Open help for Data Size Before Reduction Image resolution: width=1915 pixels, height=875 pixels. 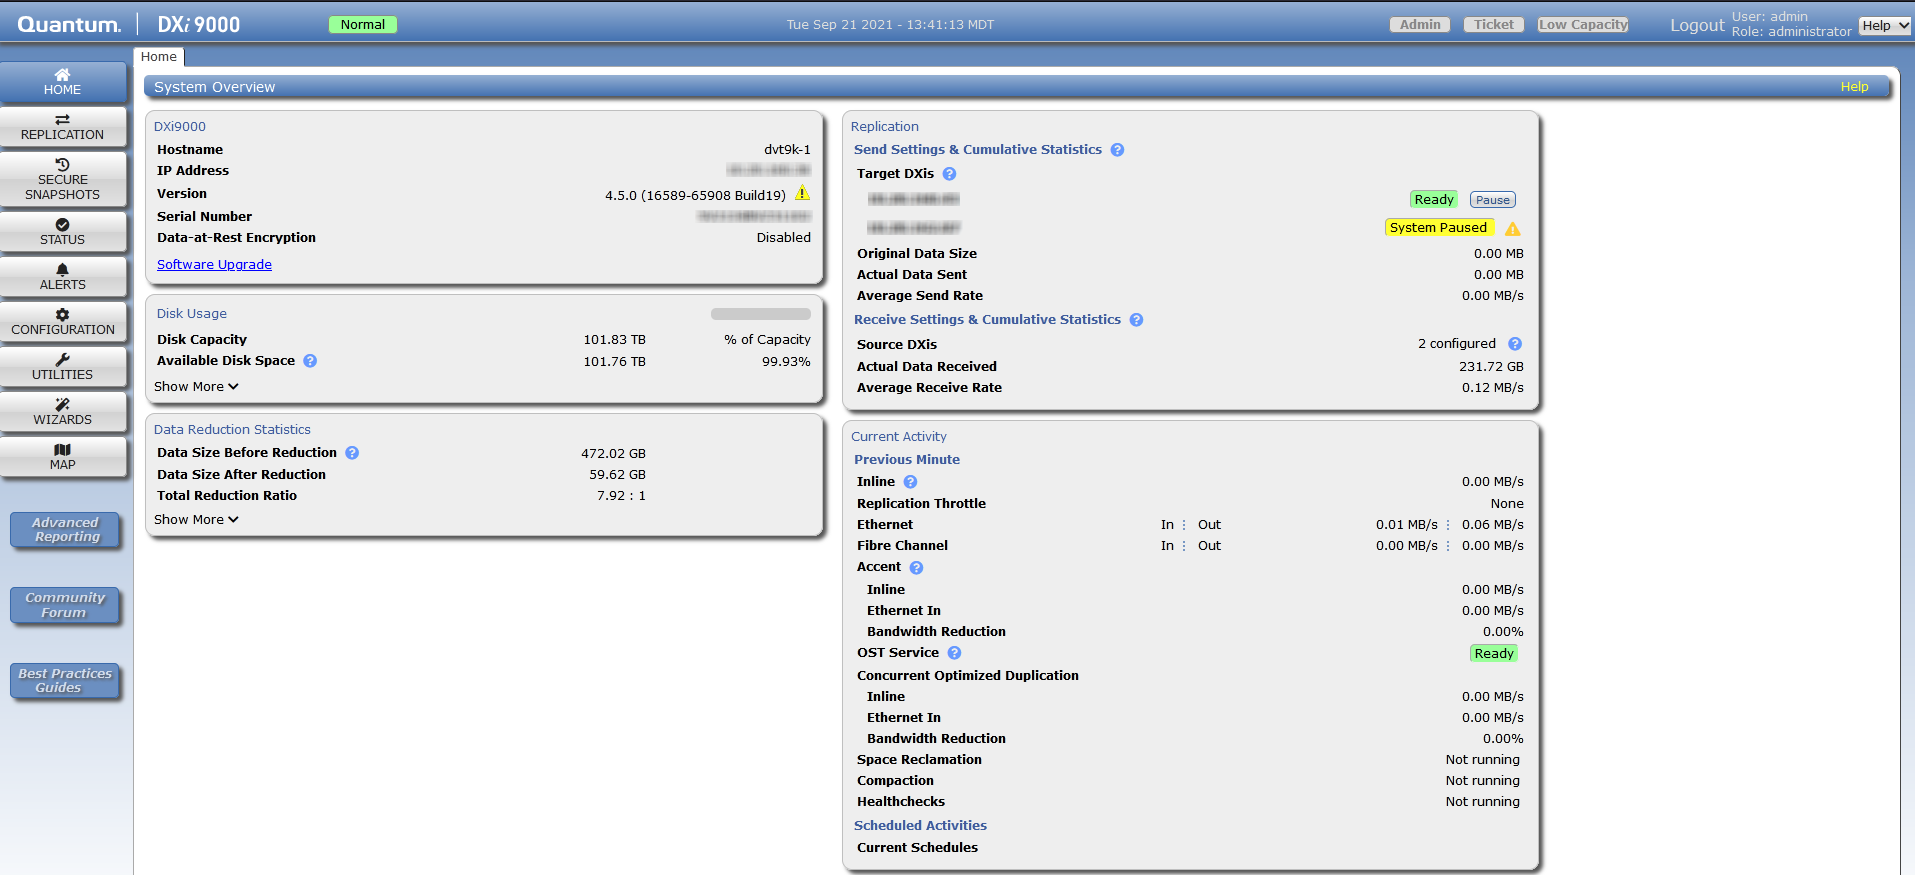[x=352, y=453]
